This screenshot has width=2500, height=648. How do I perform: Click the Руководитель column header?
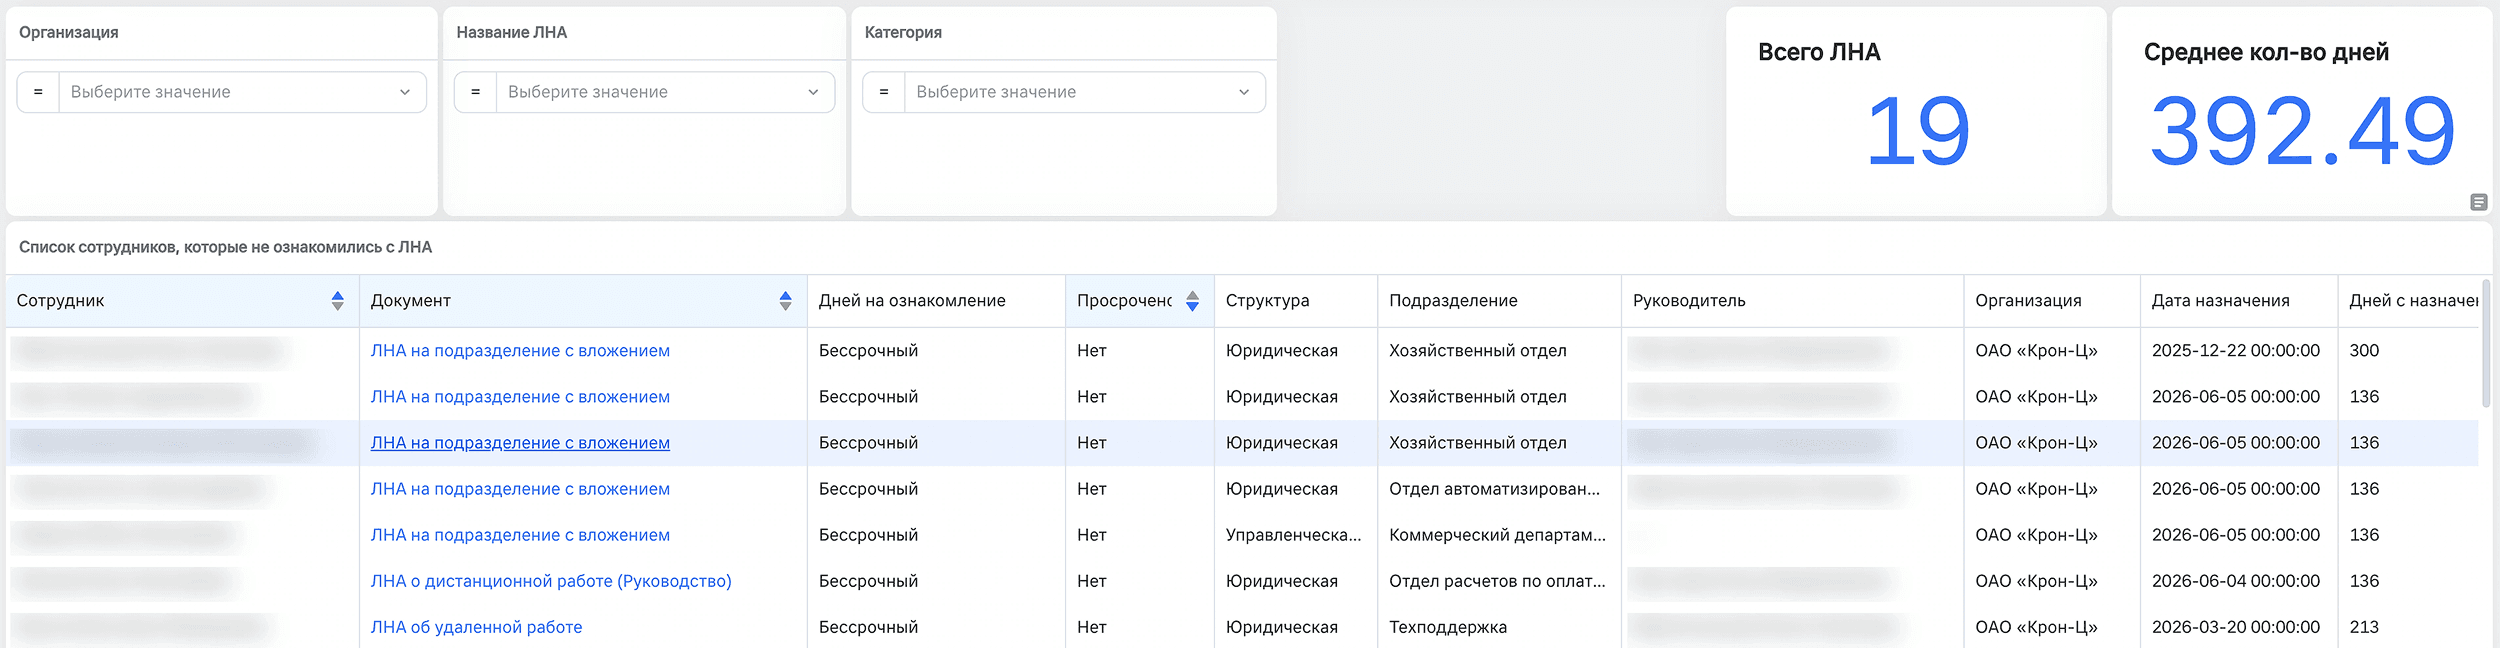(1792, 301)
